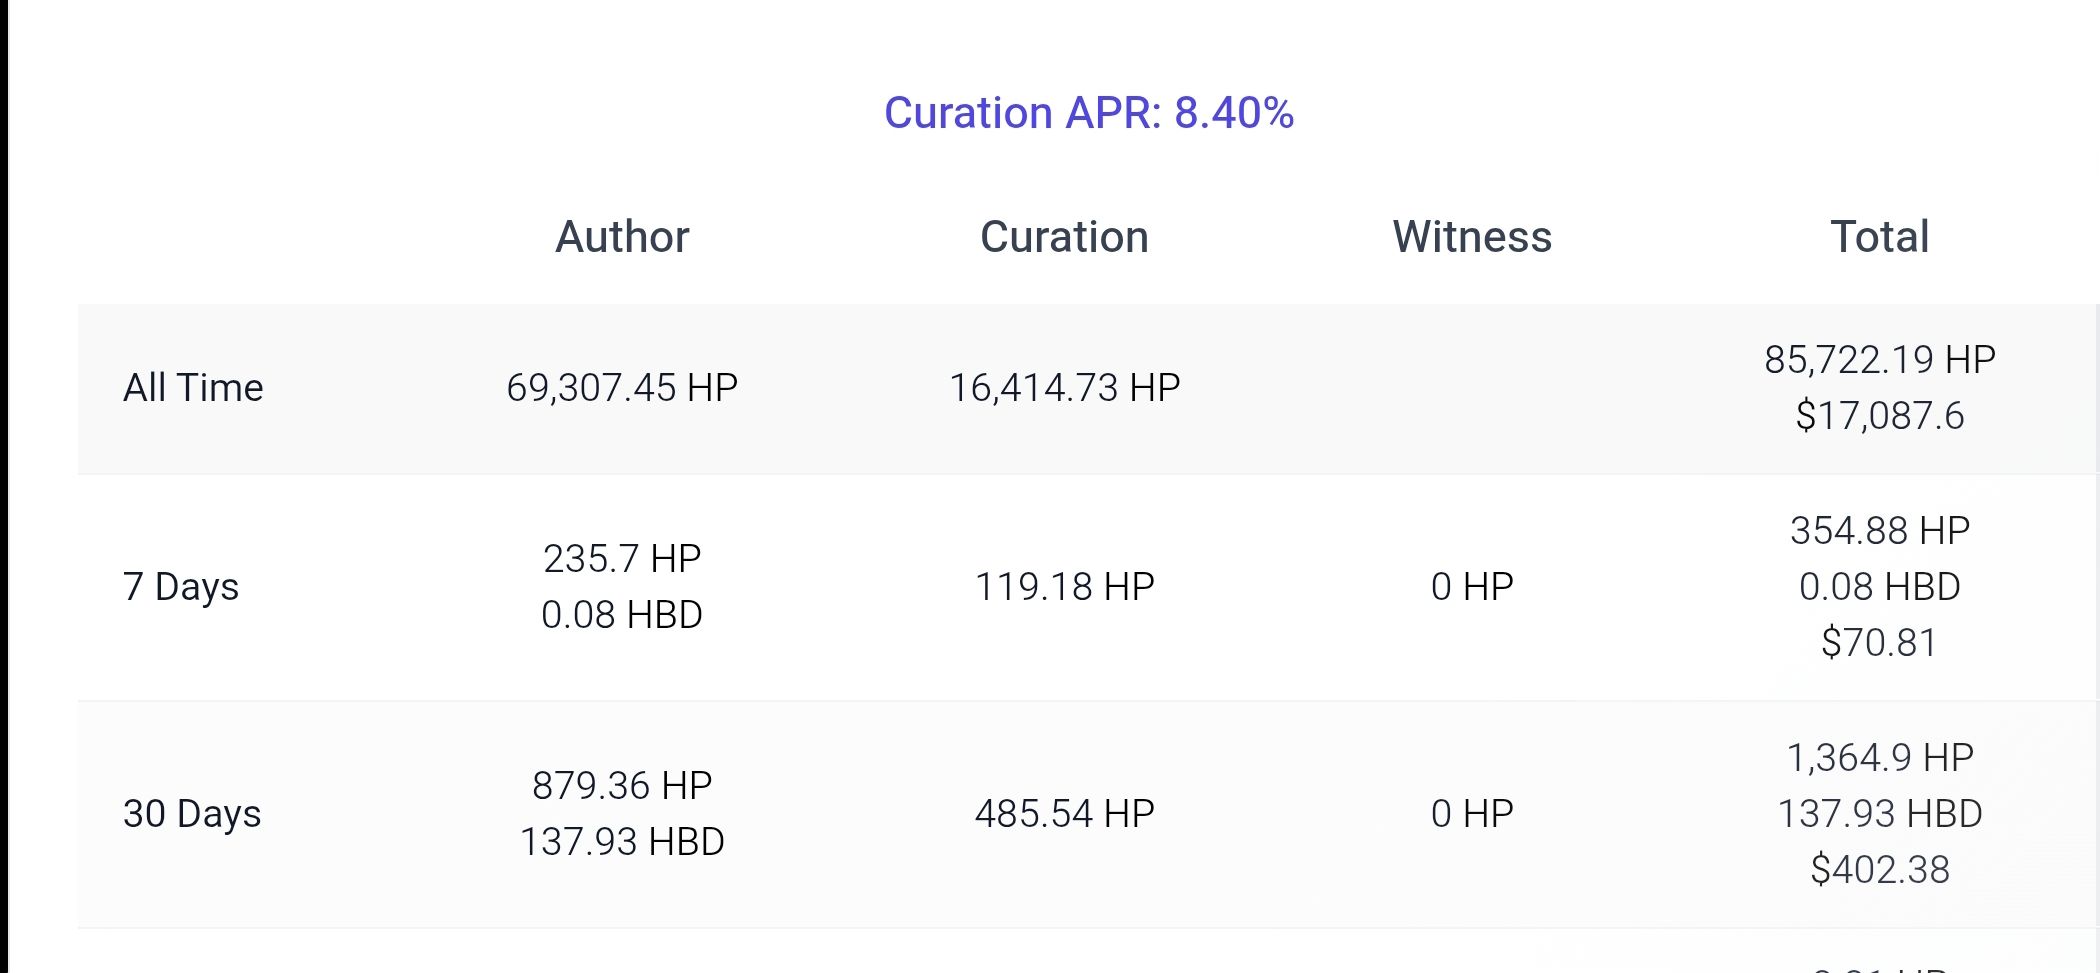This screenshot has width=2100, height=973.
Task: Click the 69,307.45 HP author value
Action: tap(622, 387)
